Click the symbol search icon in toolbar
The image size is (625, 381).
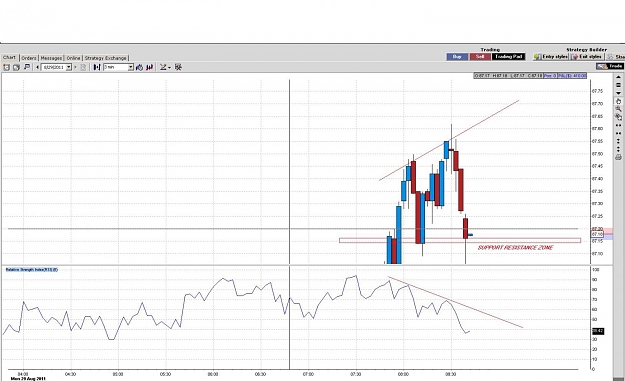[x=27, y=67]
